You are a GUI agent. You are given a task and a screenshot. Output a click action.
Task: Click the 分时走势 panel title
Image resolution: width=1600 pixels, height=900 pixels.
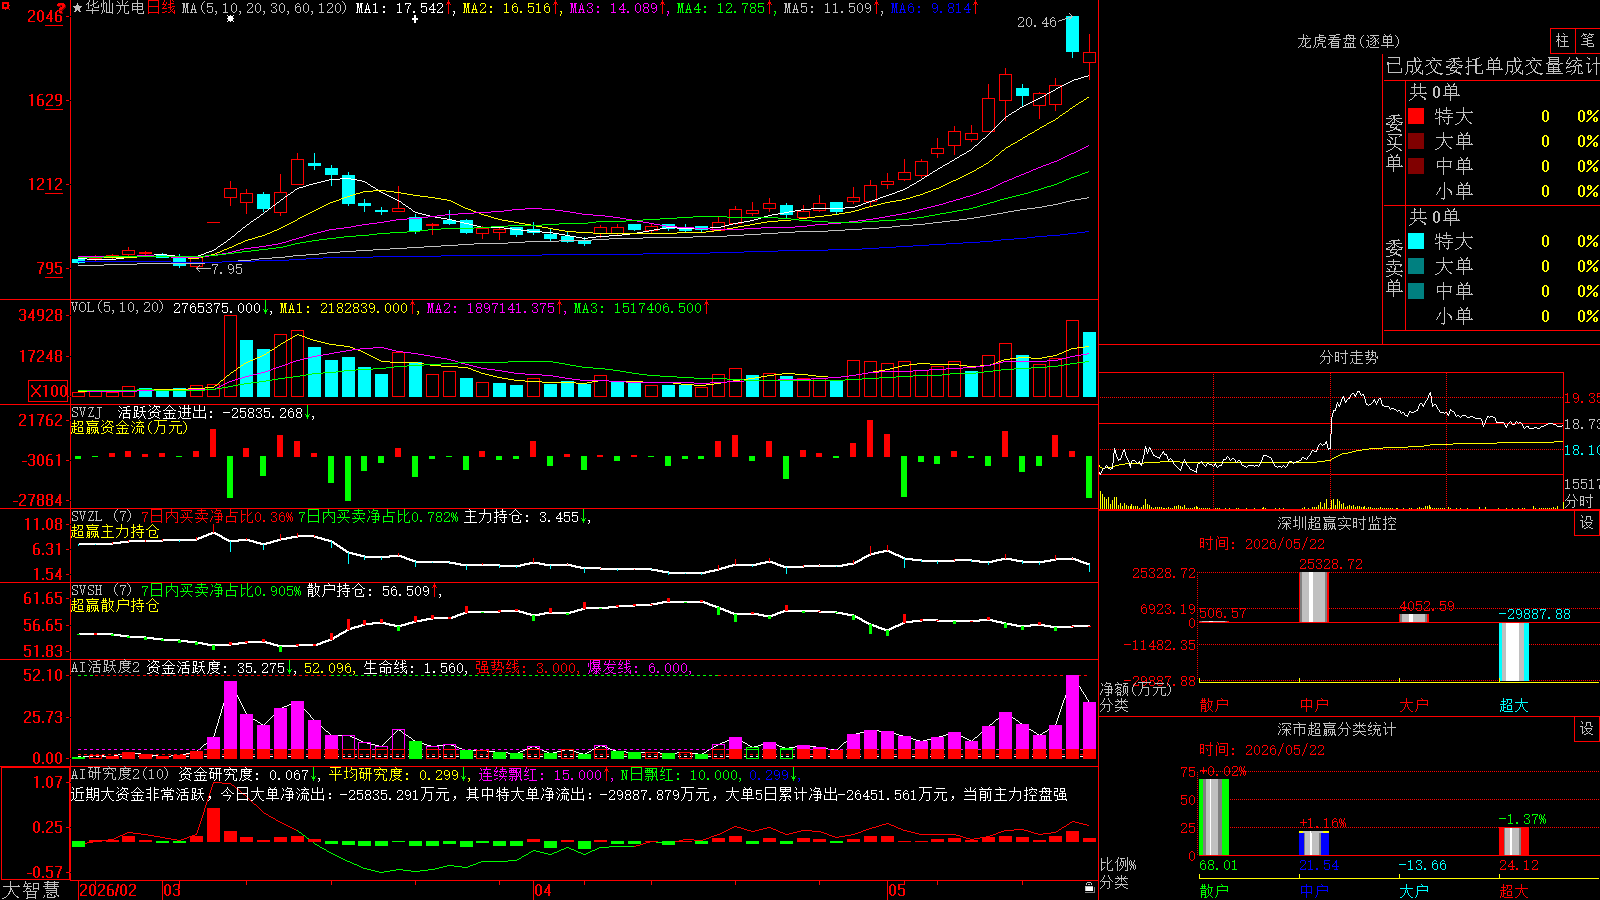(1349, 357)
